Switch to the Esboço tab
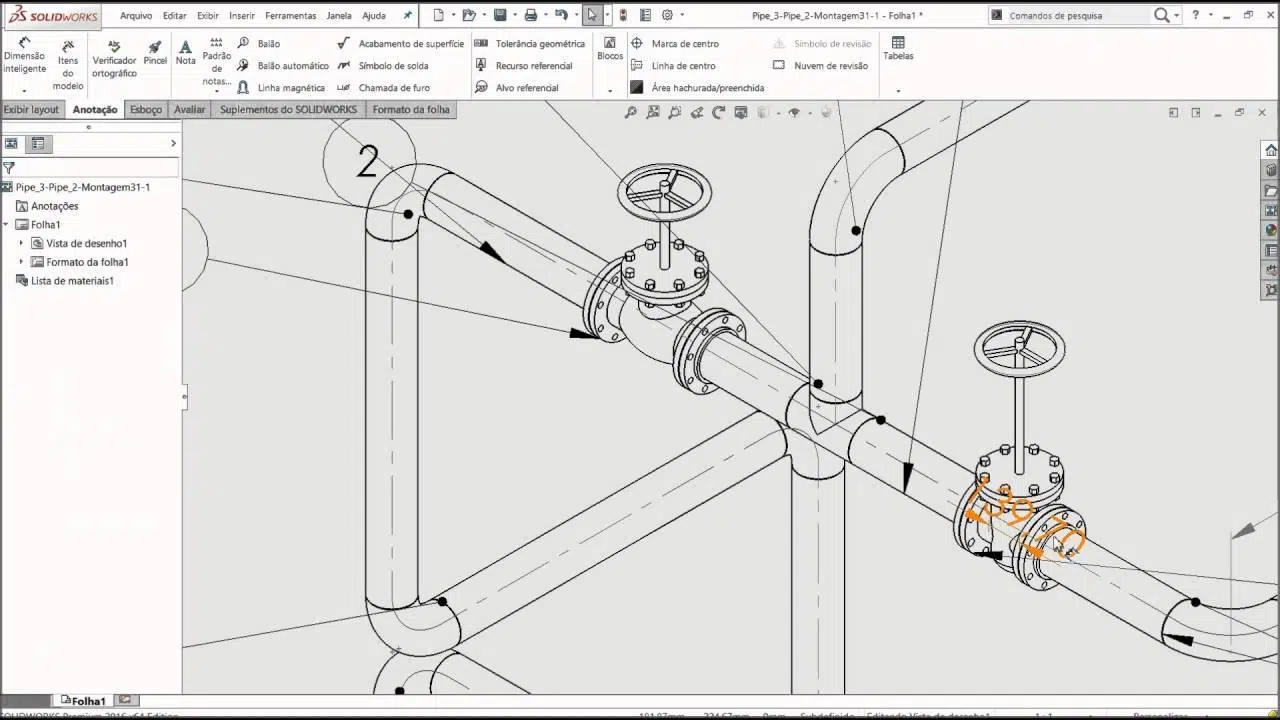The image size is (1280, 720). 146,110
